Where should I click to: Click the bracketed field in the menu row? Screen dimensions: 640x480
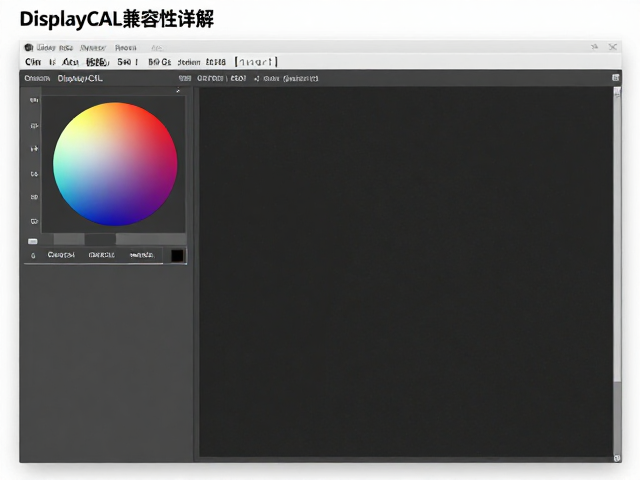click(256, 62)
